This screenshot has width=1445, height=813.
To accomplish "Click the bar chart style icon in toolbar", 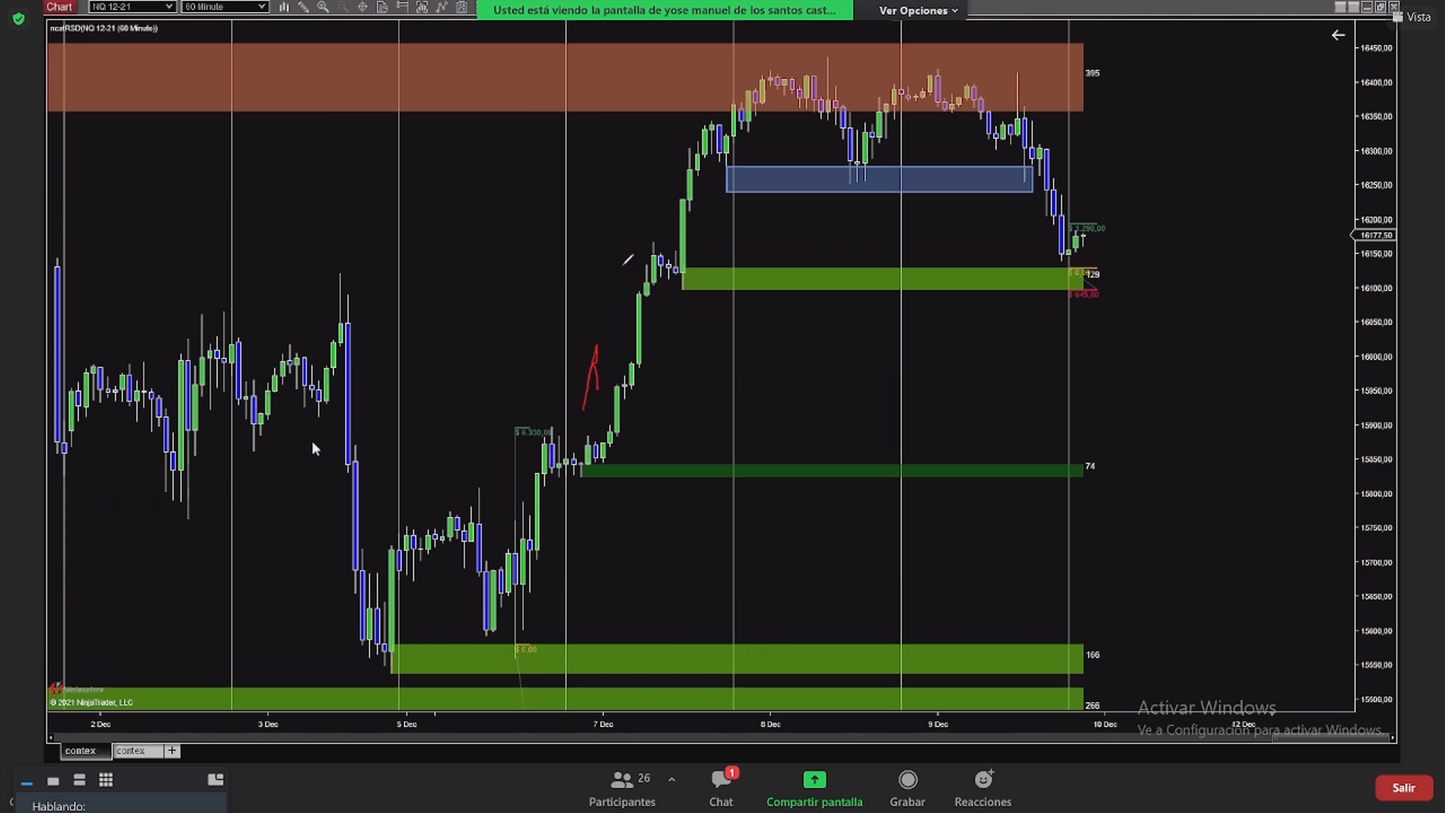I will pos(284,7).
